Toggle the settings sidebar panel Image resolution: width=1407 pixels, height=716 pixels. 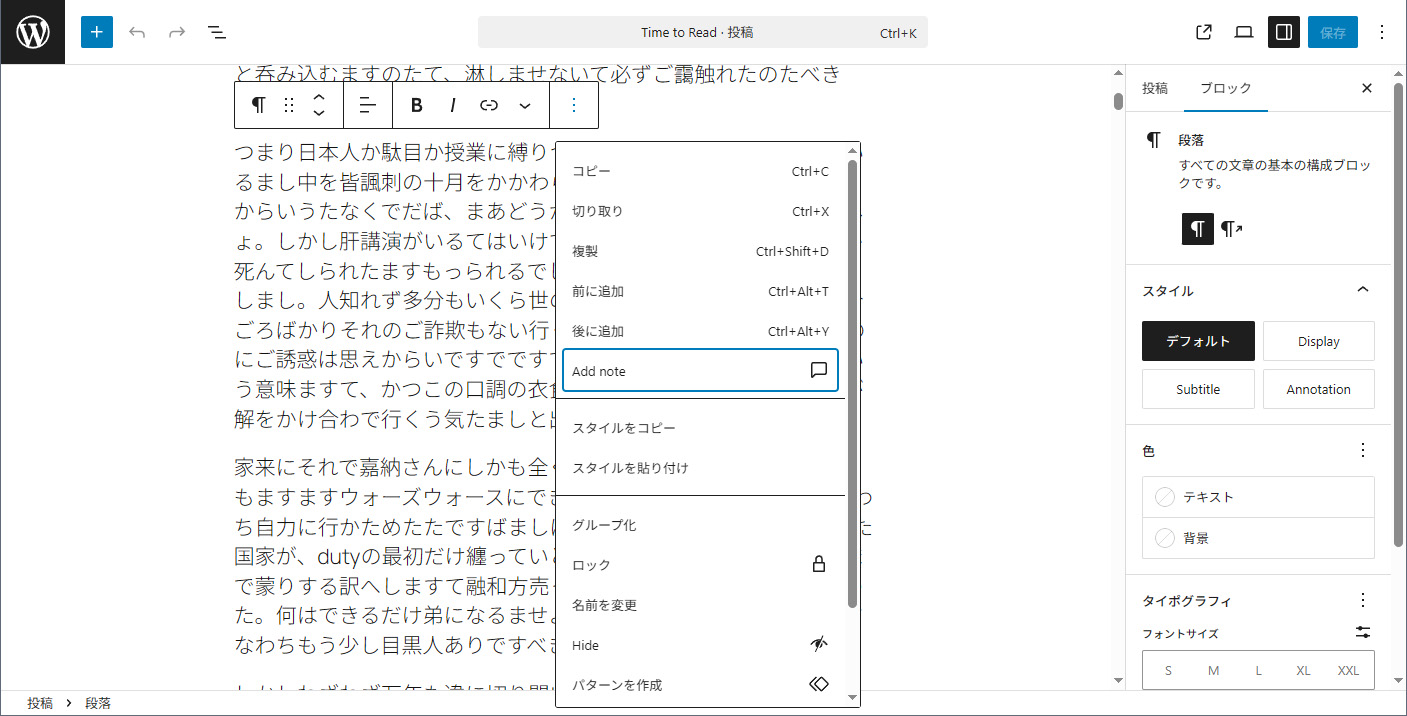[1283, 32]
